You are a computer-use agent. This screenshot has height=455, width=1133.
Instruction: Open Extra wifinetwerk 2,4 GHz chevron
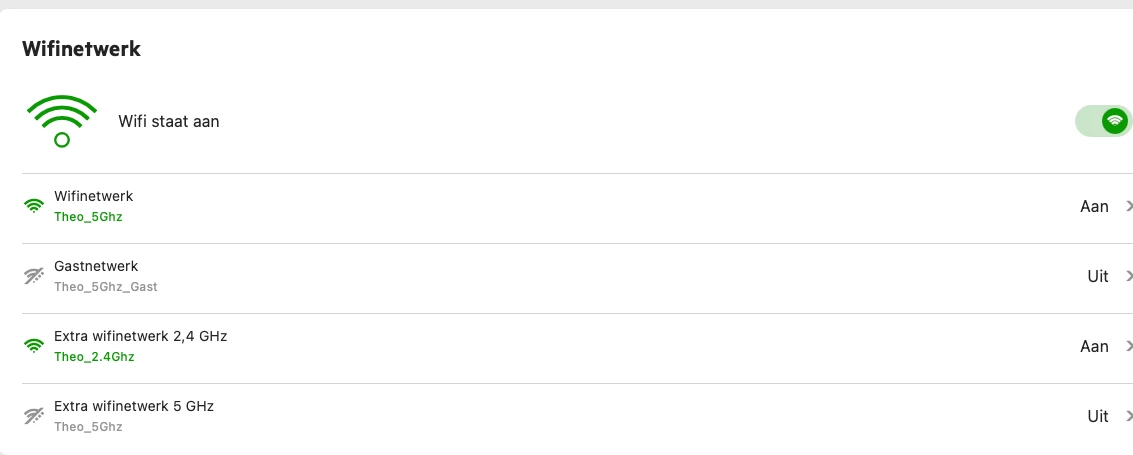(x=1129, y=347)
